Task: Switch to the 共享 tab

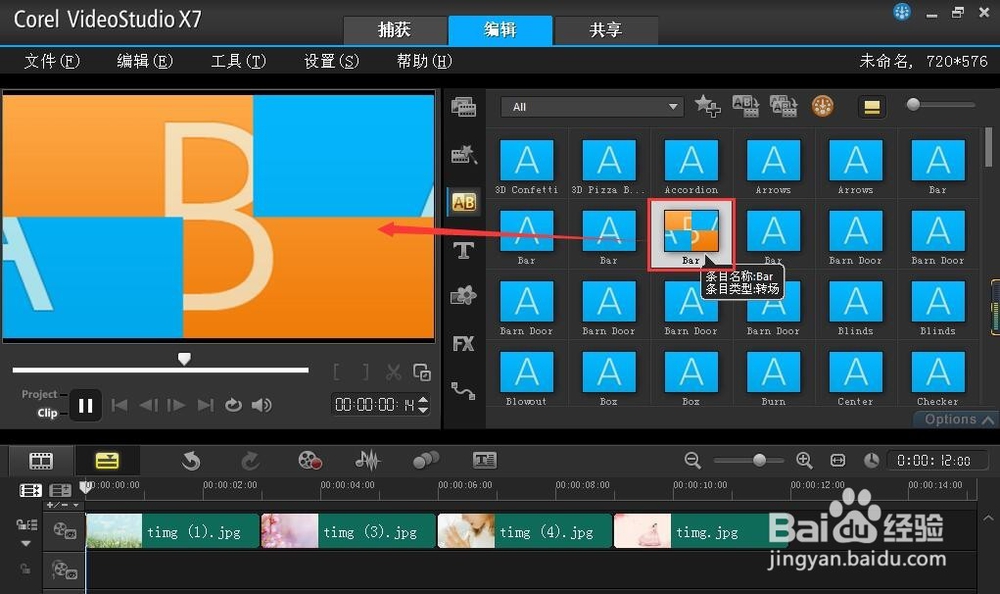Action: click(606, 30)
